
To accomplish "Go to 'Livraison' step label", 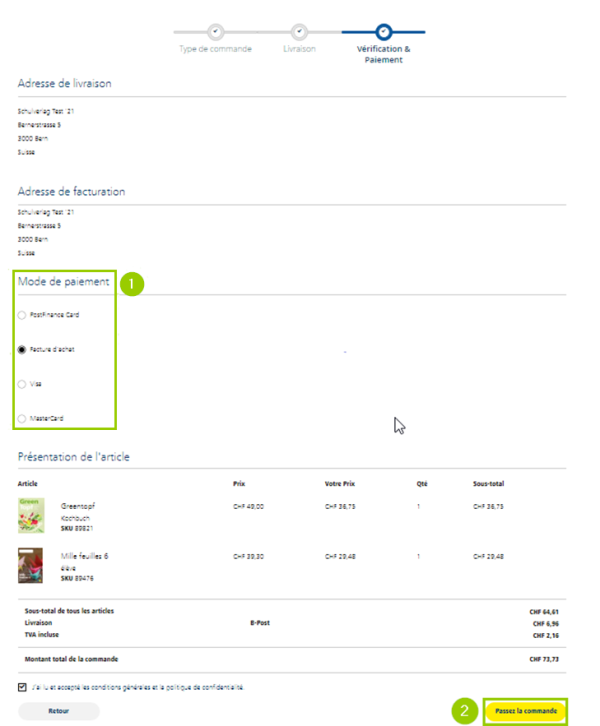I will point(299,49).
